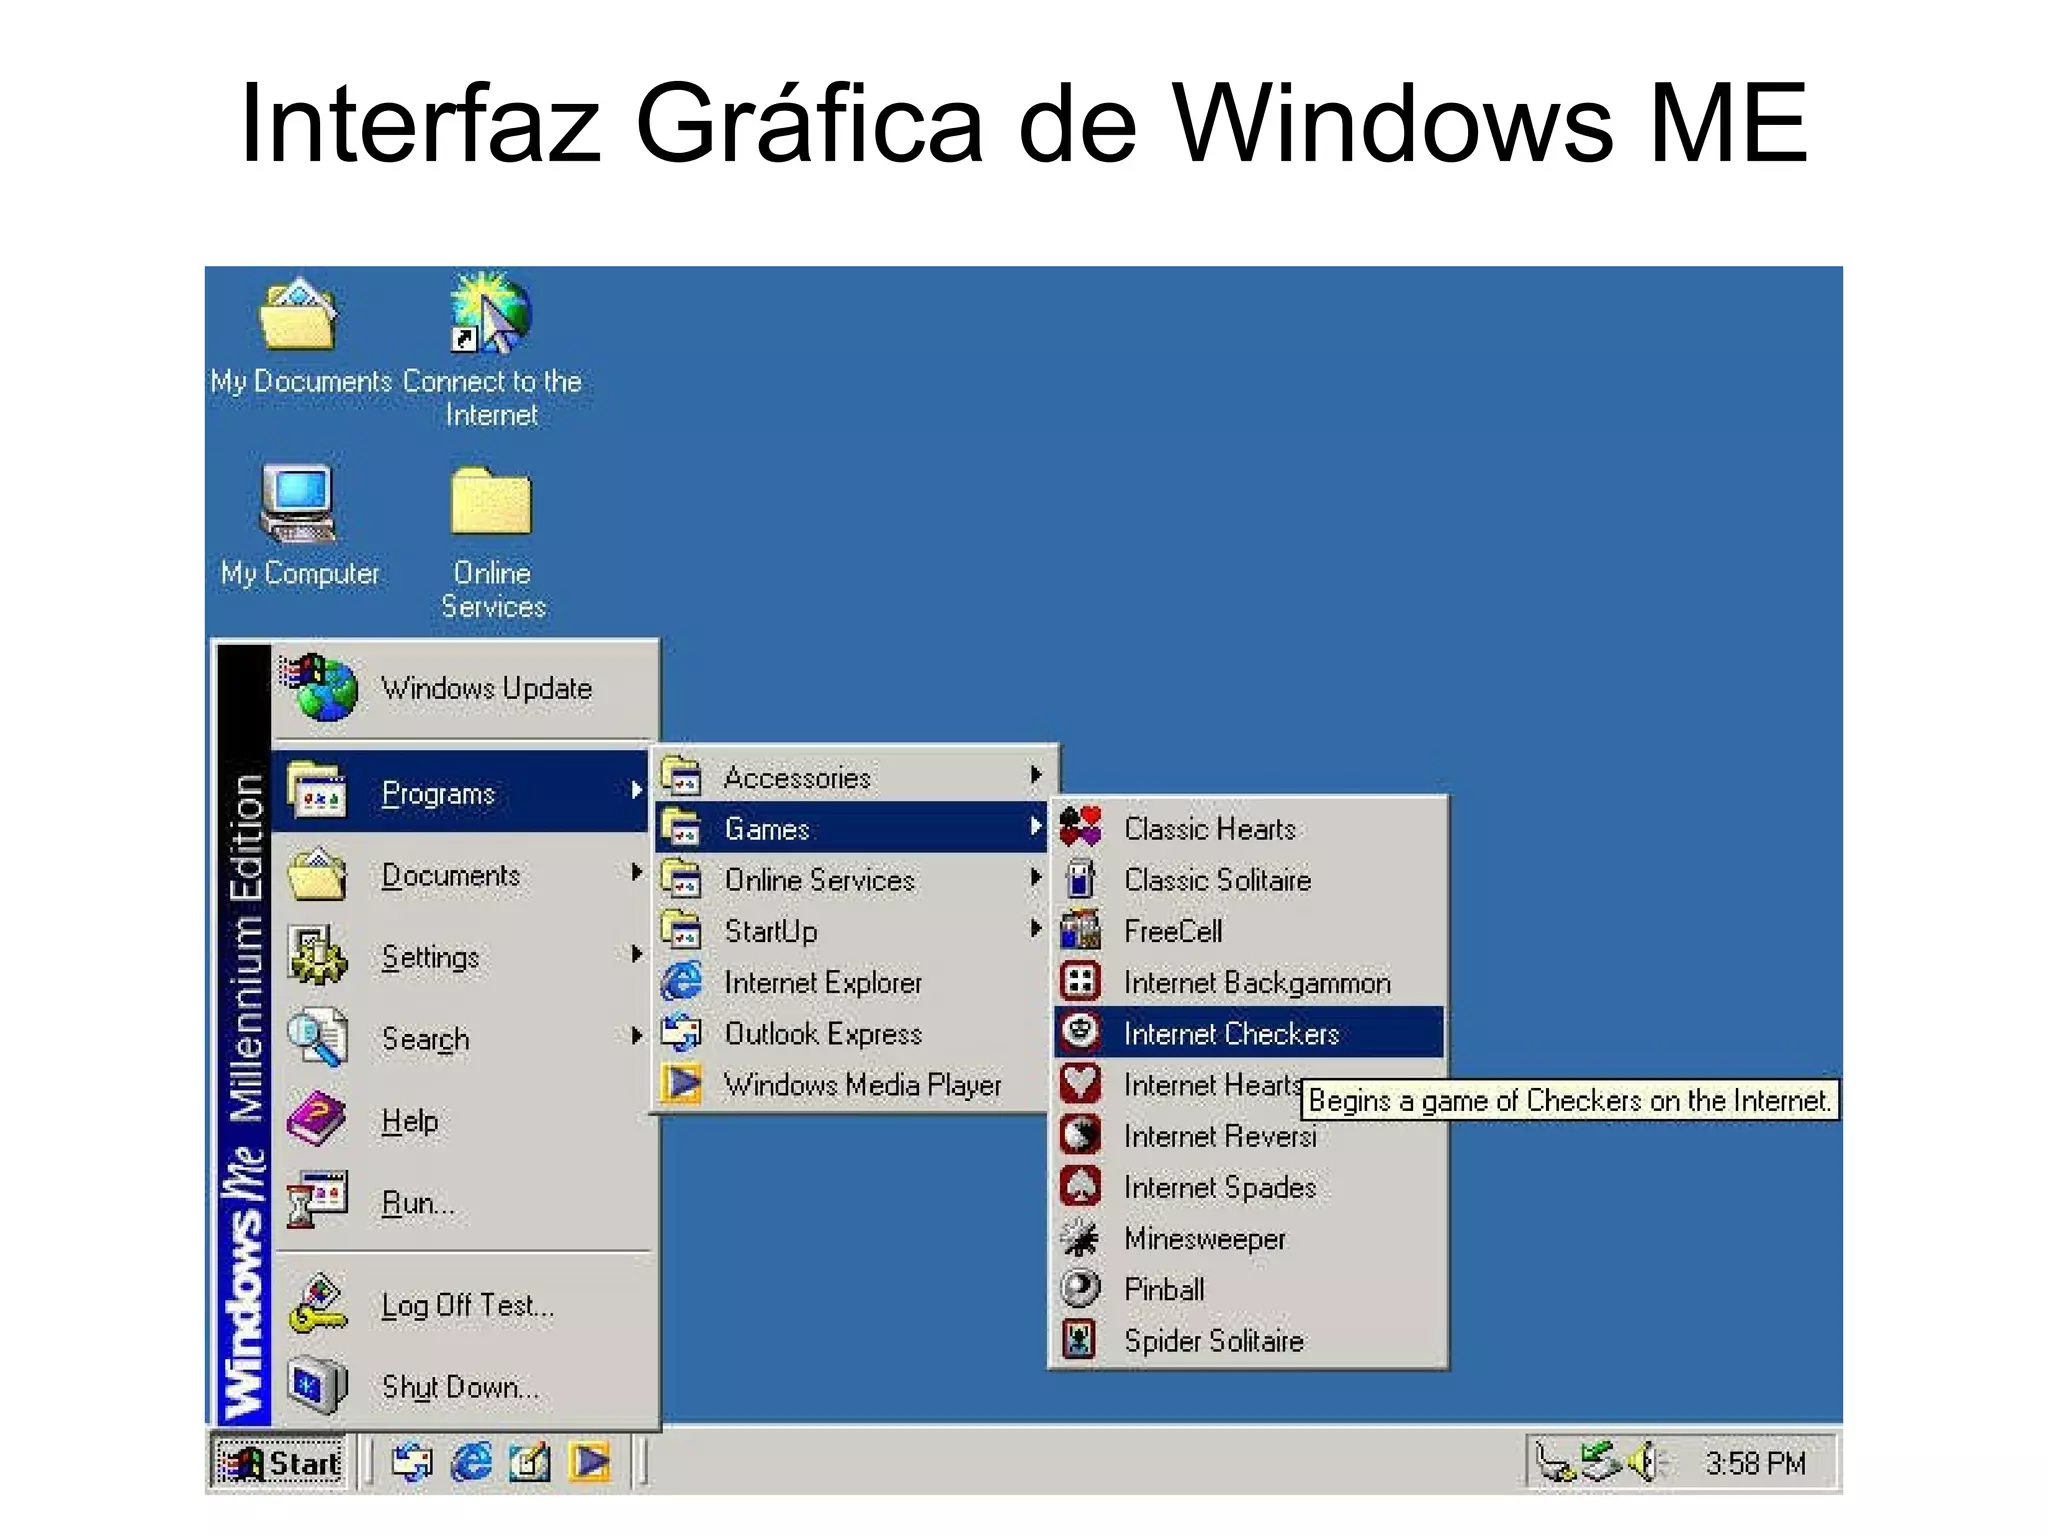Click the "Internet Backgammon" label

click(1257, 983)
